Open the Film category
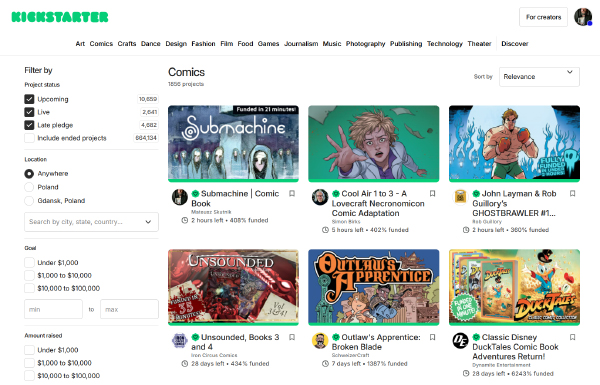The height and width of the screenshot is (385, 600). pos(227,44)
